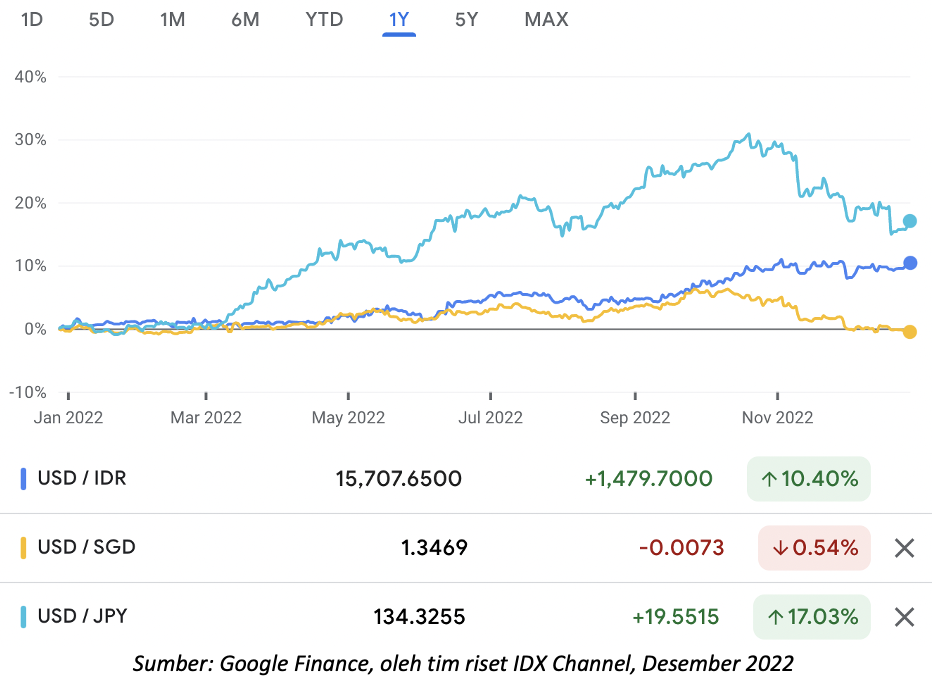Select the MAX range tab

pyautogui.click(x=546, y=19)
